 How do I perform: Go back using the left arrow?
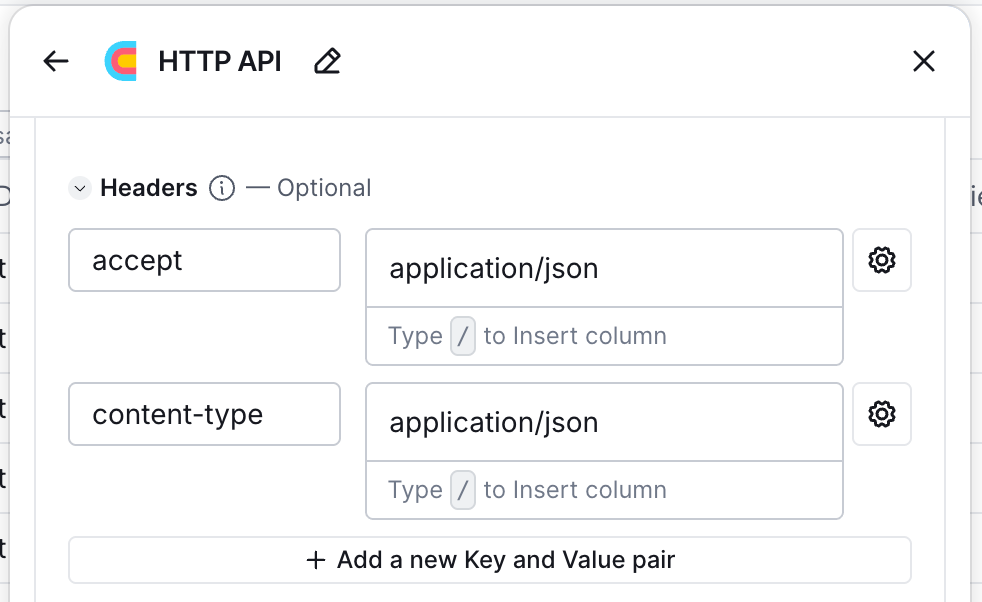[x=56, y=62]
